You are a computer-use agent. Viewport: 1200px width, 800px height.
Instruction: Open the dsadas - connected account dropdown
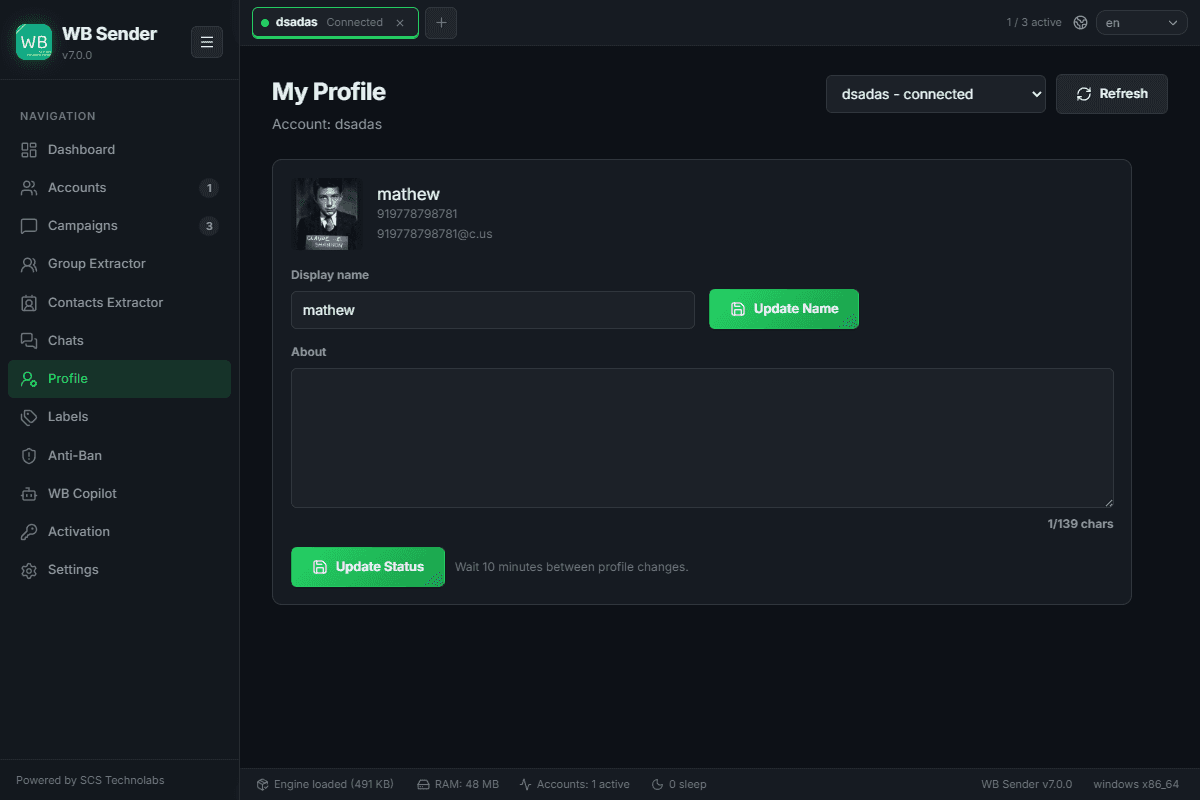(936, 94)
